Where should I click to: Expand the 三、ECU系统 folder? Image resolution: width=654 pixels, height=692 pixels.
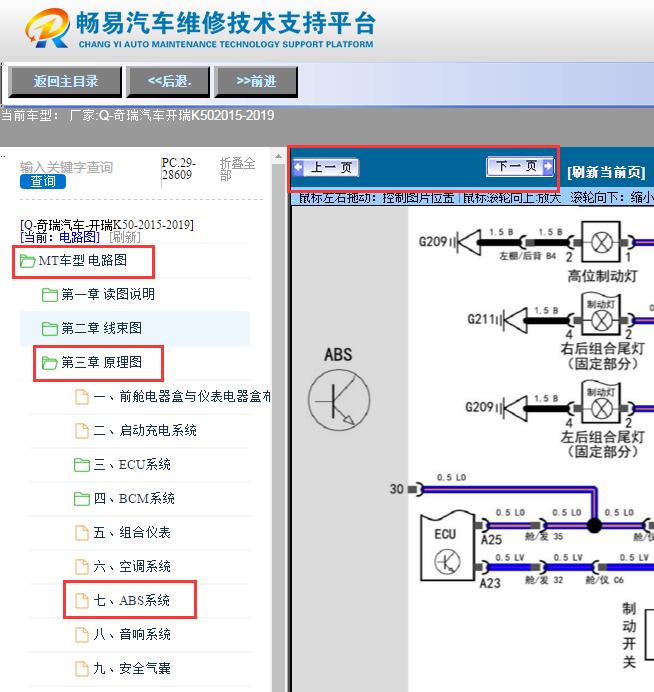132,465
